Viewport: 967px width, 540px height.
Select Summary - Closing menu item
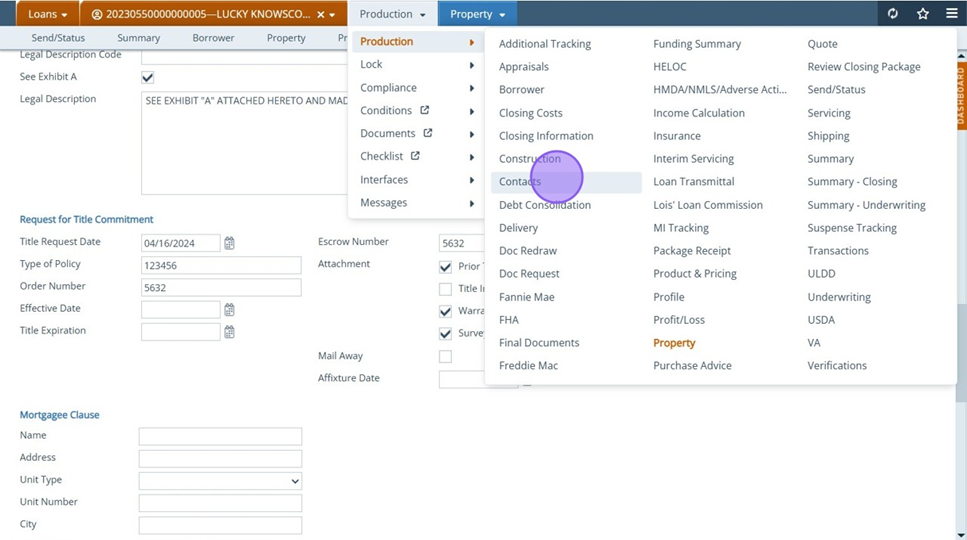point(852,182)
